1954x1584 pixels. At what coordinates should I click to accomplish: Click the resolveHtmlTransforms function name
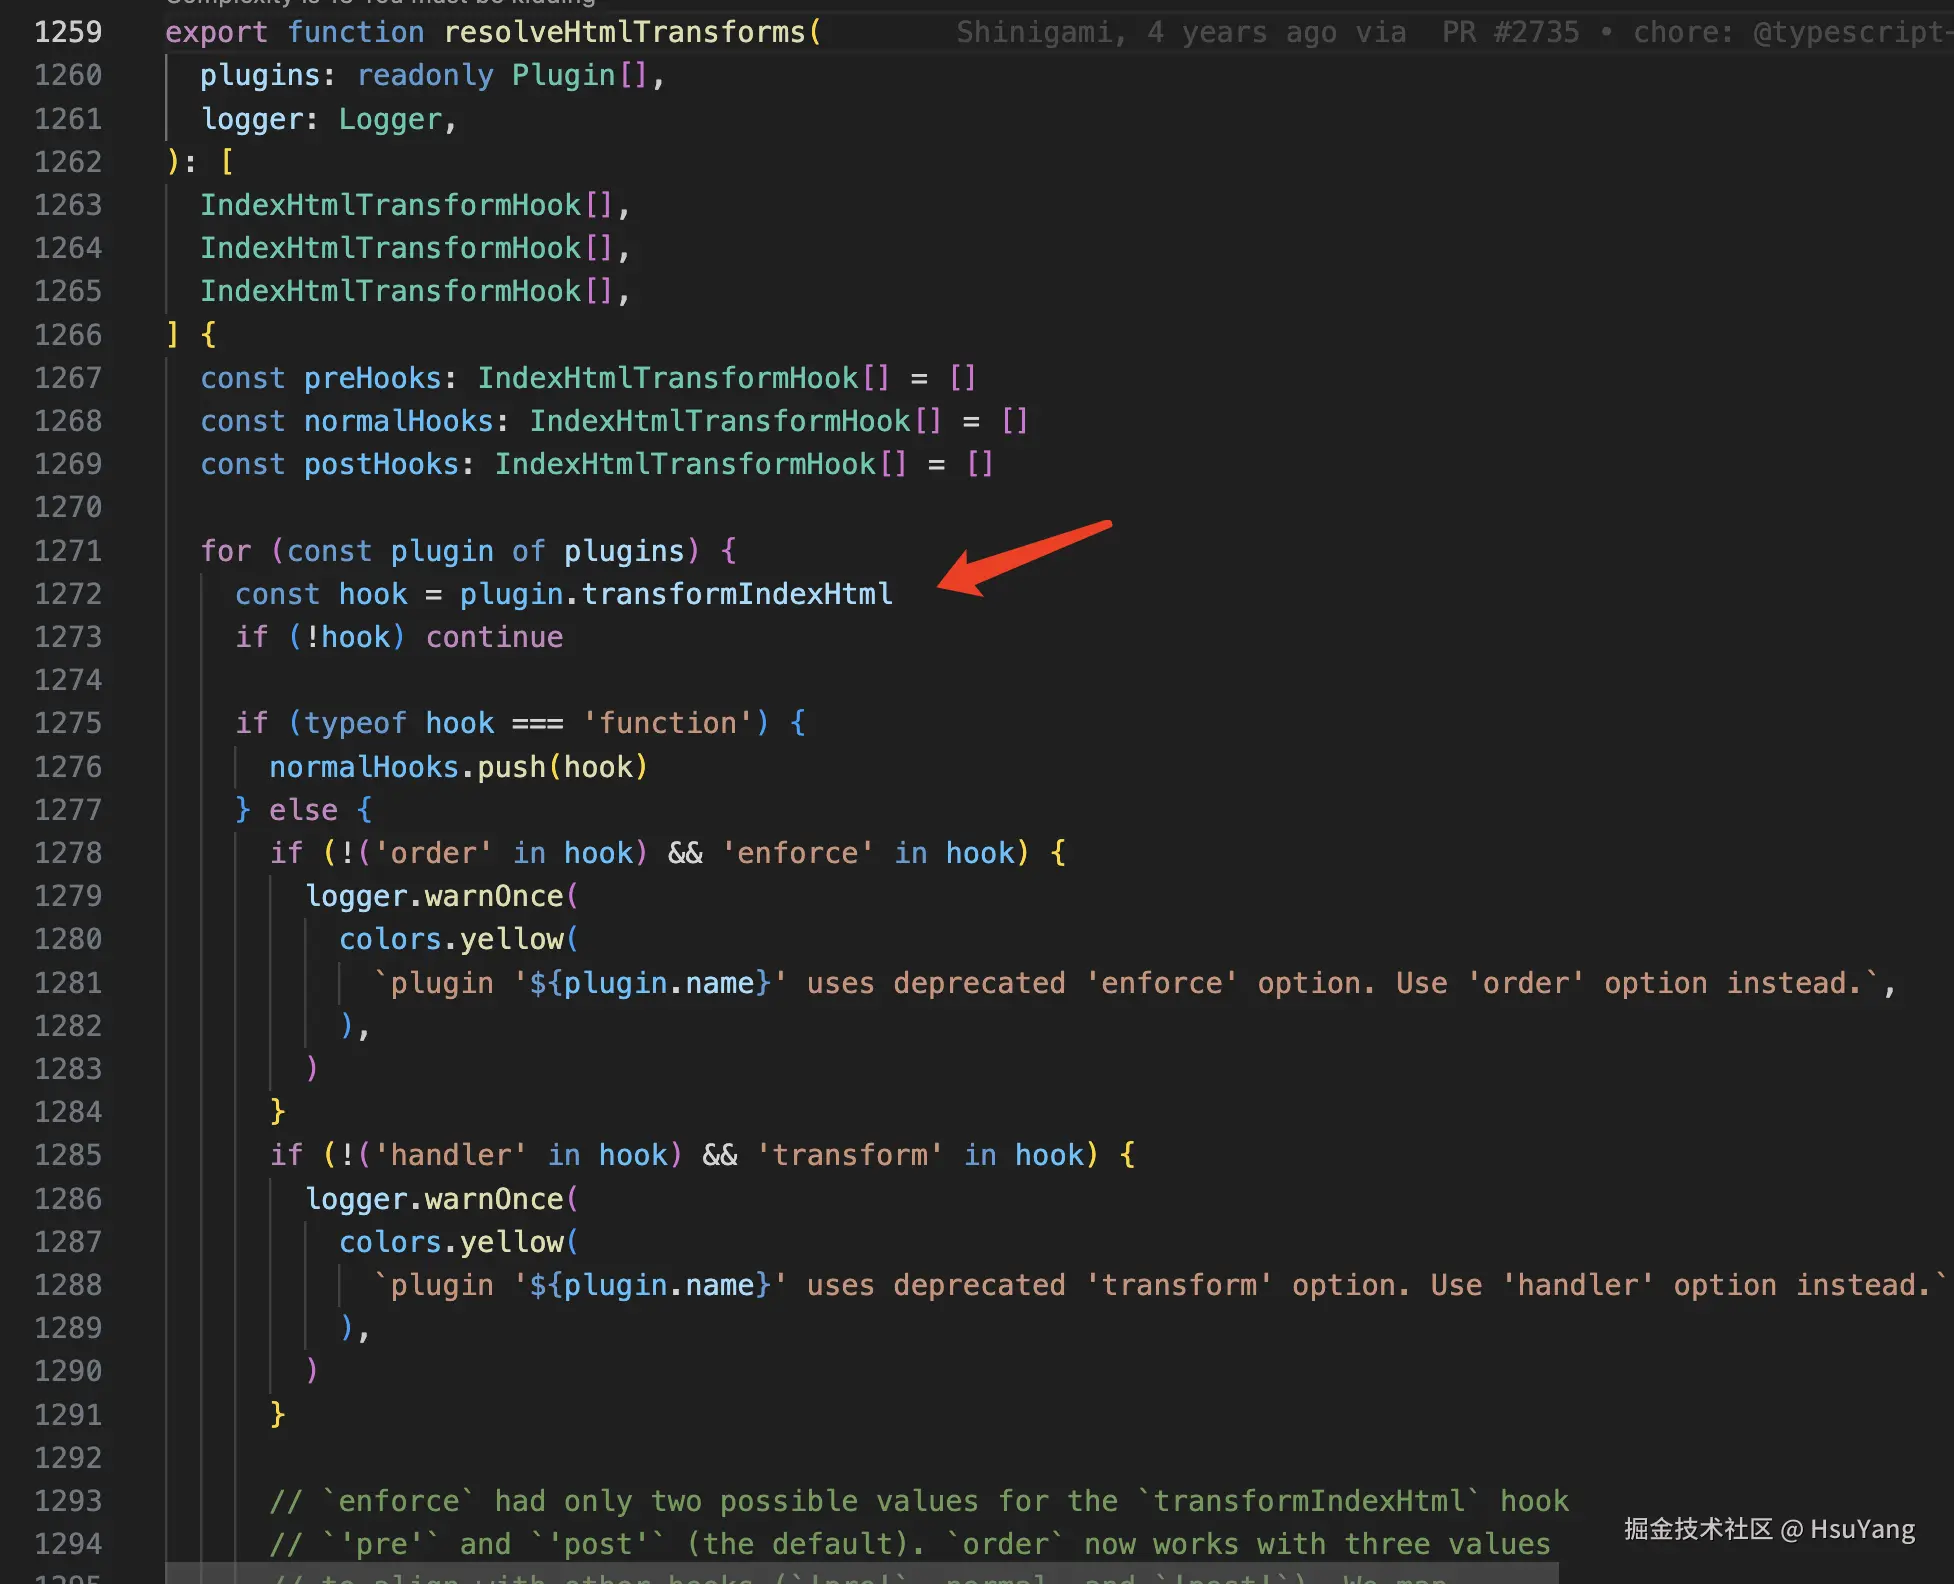coord(624,32)
